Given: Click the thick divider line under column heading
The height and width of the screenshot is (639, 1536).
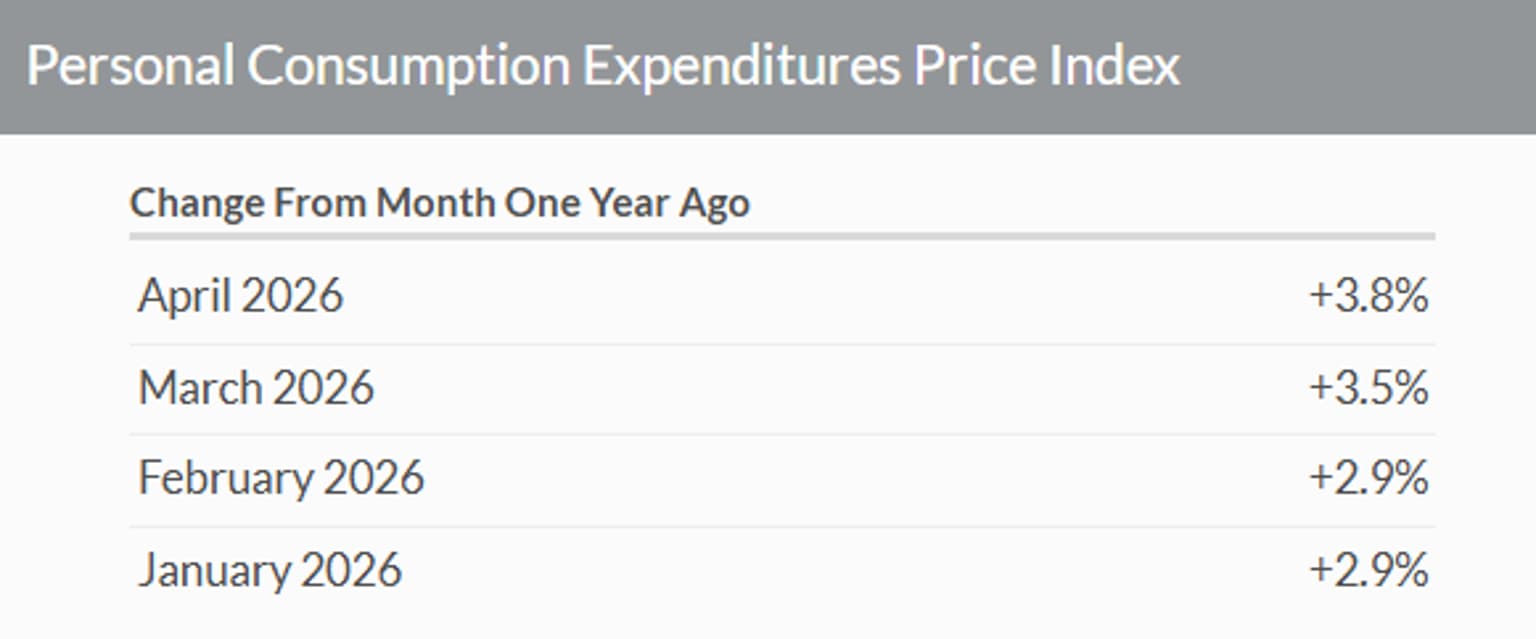Looking at the screenshot, I should [782, 237].
